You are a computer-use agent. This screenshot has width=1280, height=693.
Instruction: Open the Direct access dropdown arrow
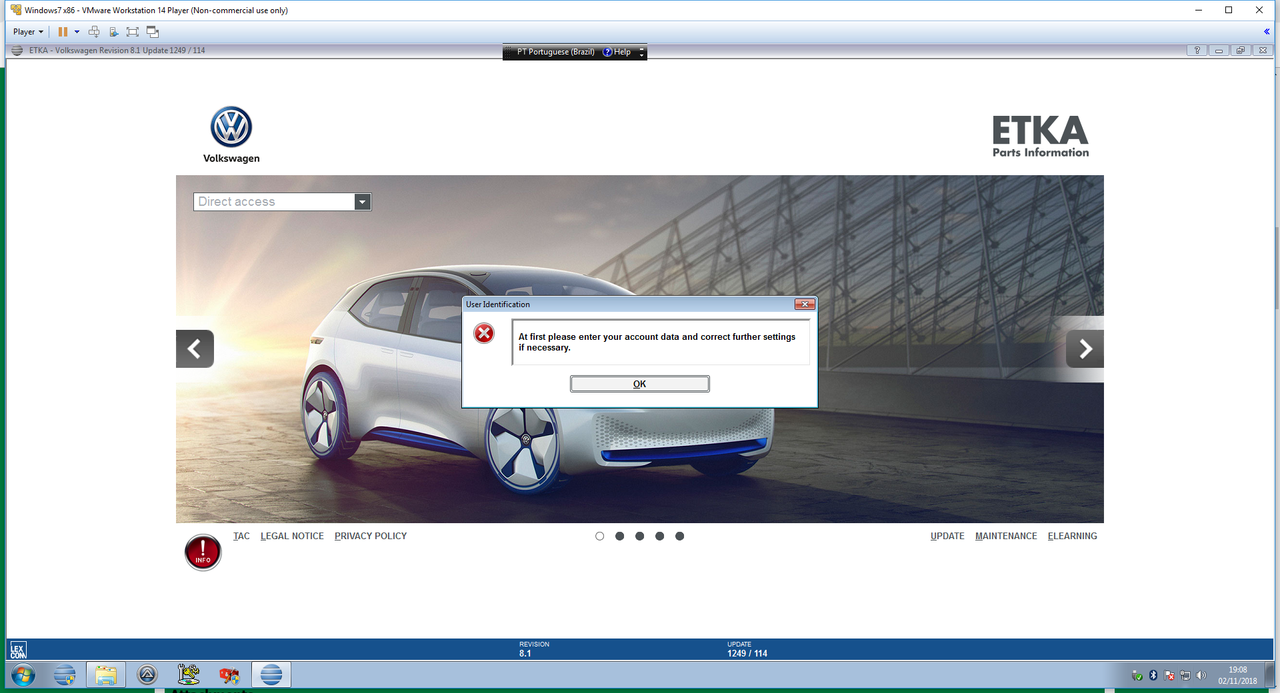pyautogui.click(x=362, y=202)
